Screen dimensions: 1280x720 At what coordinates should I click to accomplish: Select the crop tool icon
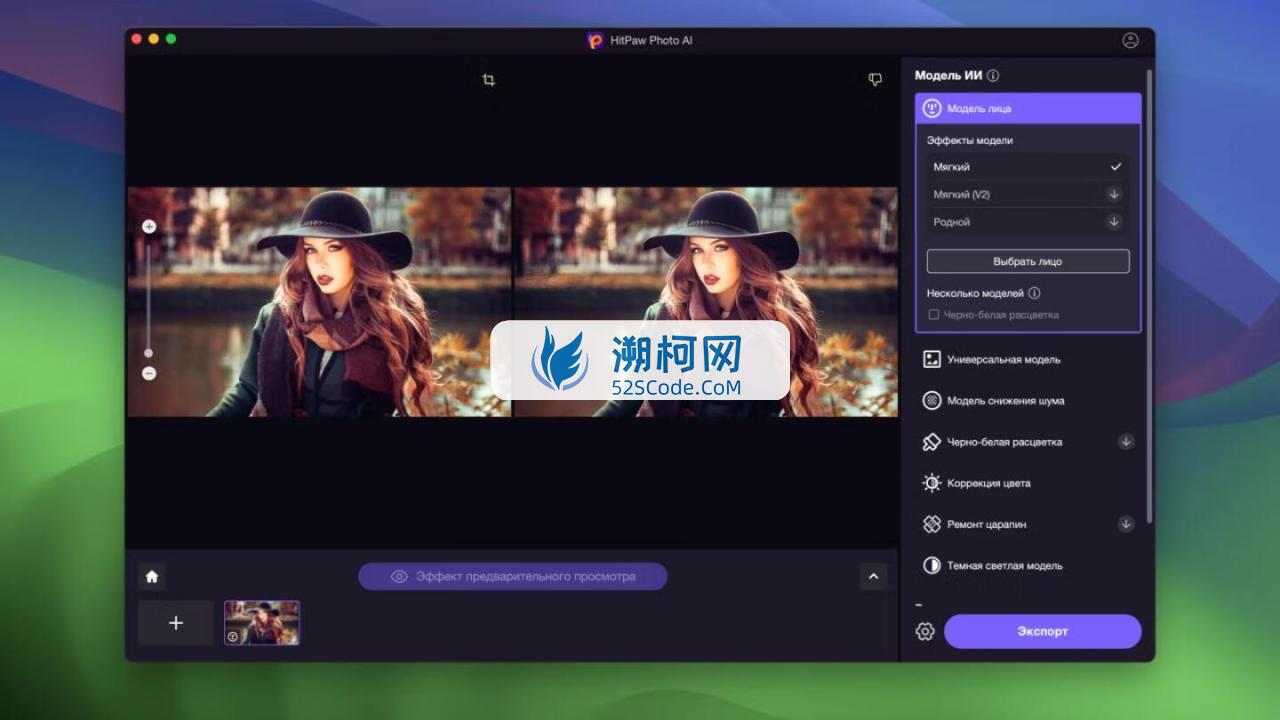[488, 80]
